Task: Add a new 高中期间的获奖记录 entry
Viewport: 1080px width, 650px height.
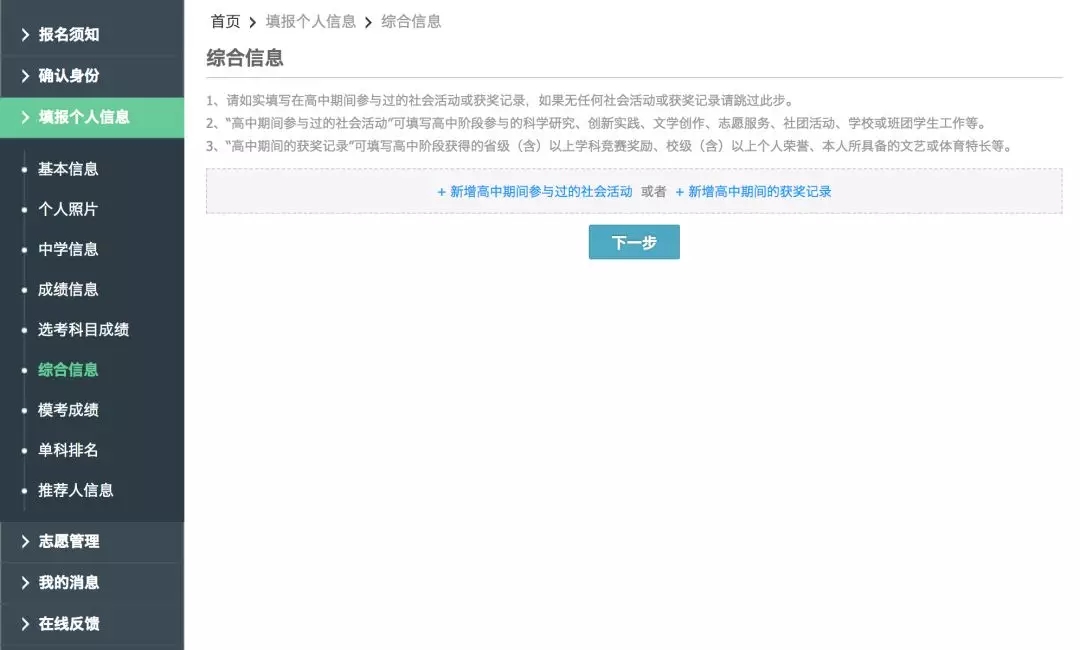Action: coord(753,191)
